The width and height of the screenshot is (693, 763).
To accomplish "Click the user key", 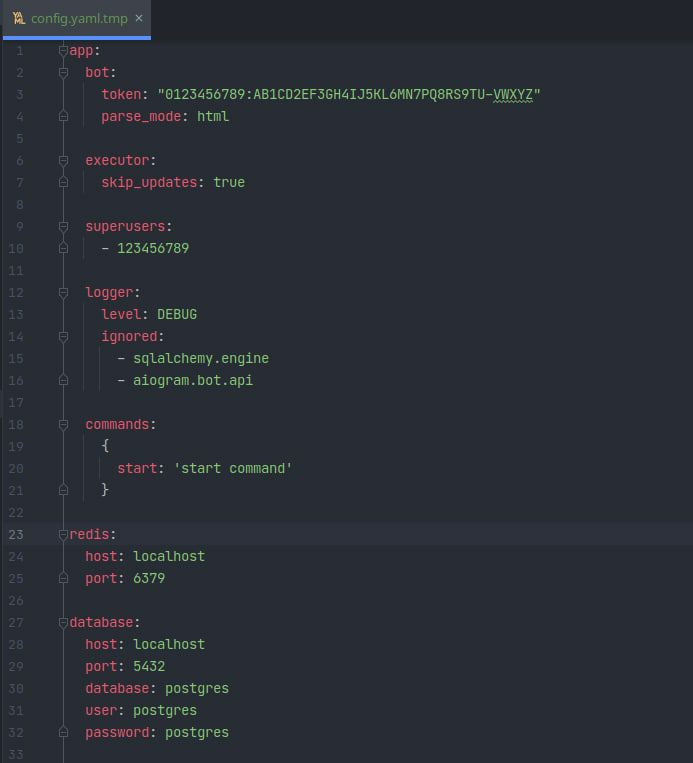I will (x=101, y=711).
